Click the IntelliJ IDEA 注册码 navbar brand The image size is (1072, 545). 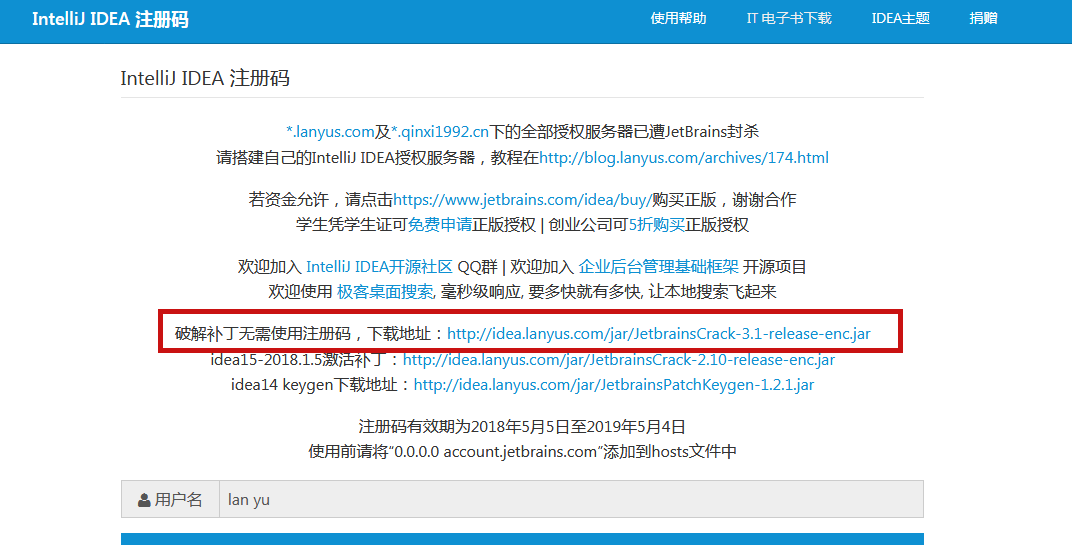(x=110, y=19)
